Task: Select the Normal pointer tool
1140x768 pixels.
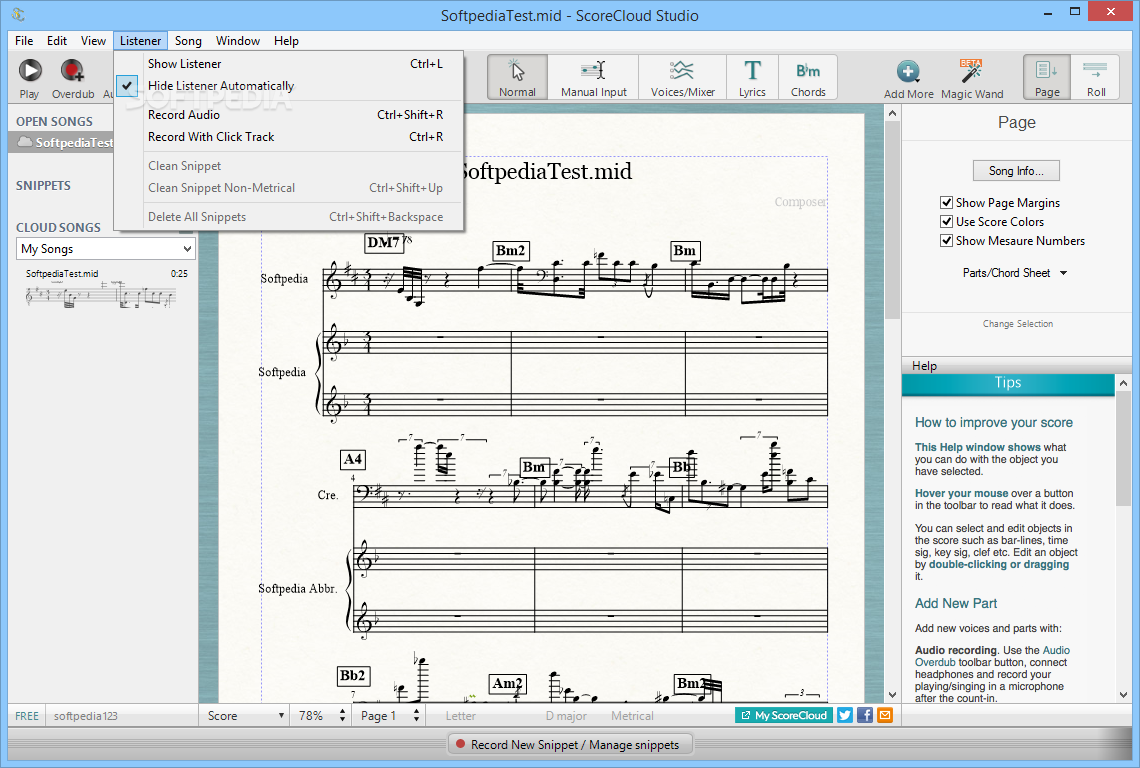Action: tap(517, 77)
